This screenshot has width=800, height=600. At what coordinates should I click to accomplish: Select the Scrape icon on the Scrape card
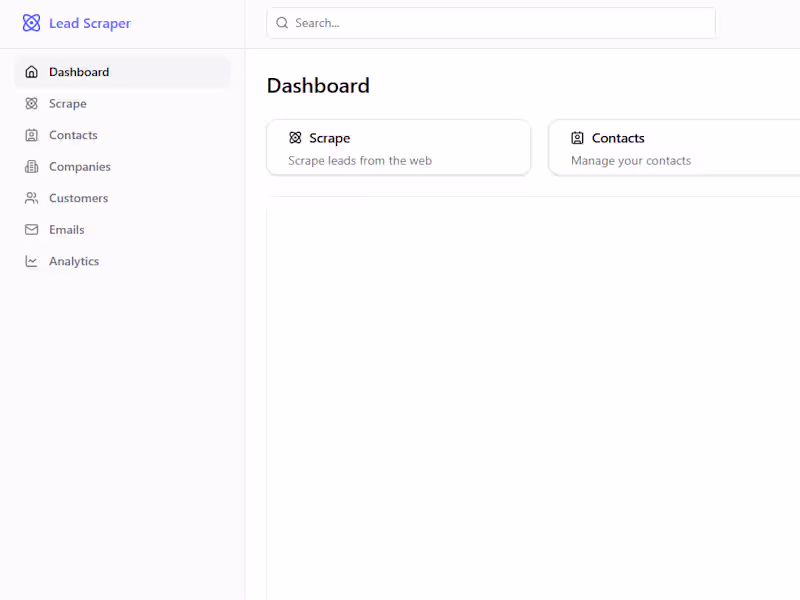pyautogui.click(x=294, y=138)
